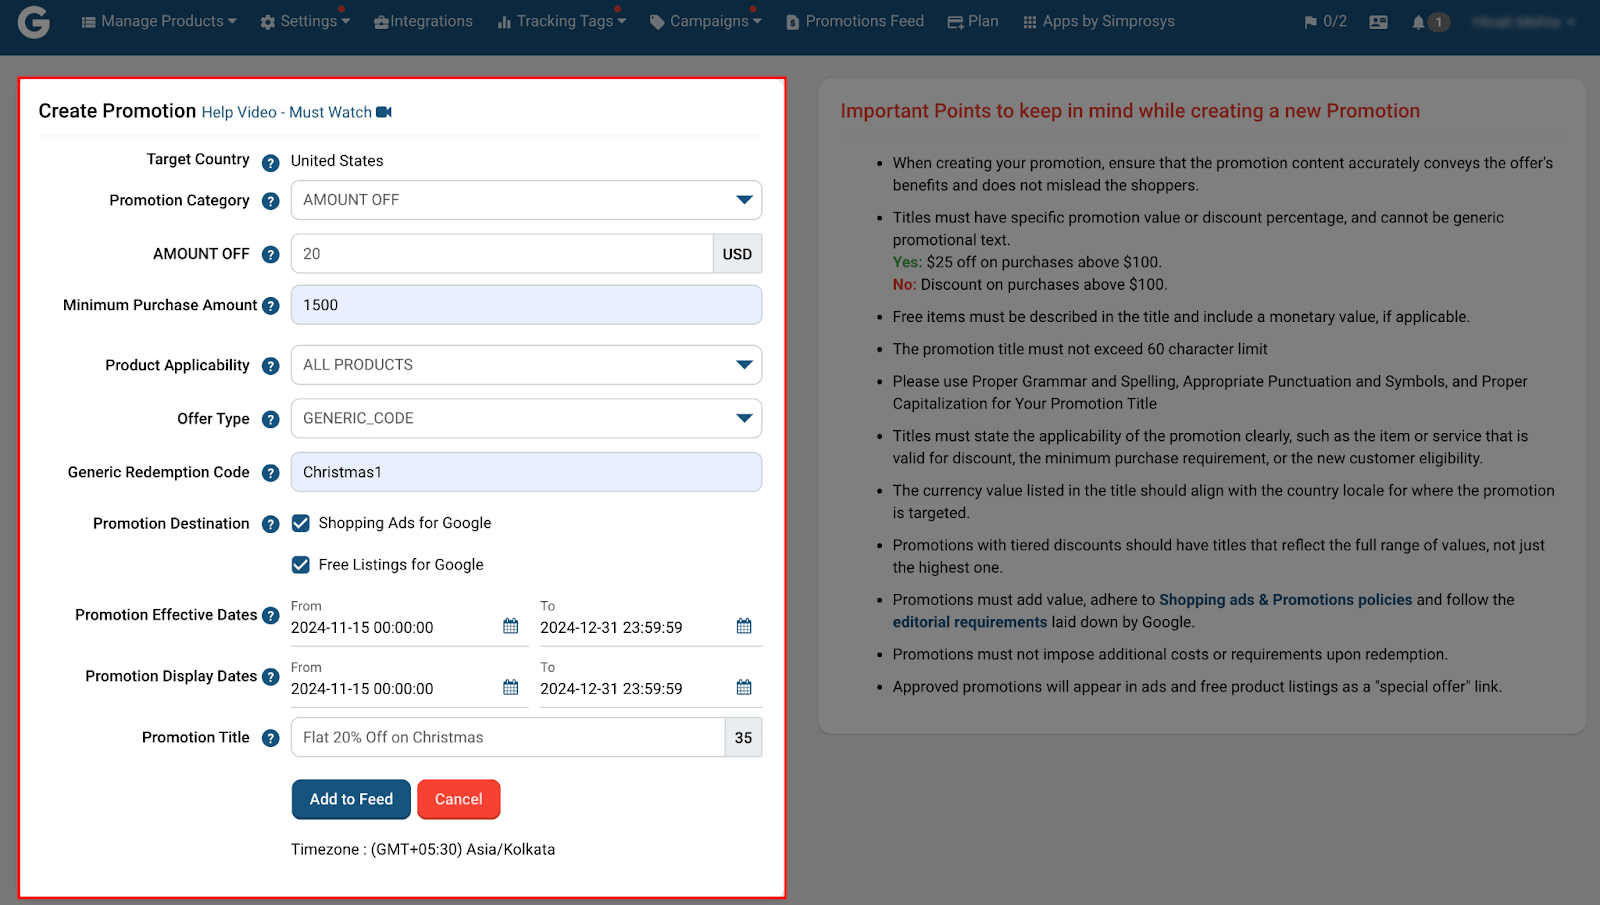Image resolution: width=1600 pixels, height=905 pixels.
Task: Open the Settings menu
Action: (x=305, y=21)
